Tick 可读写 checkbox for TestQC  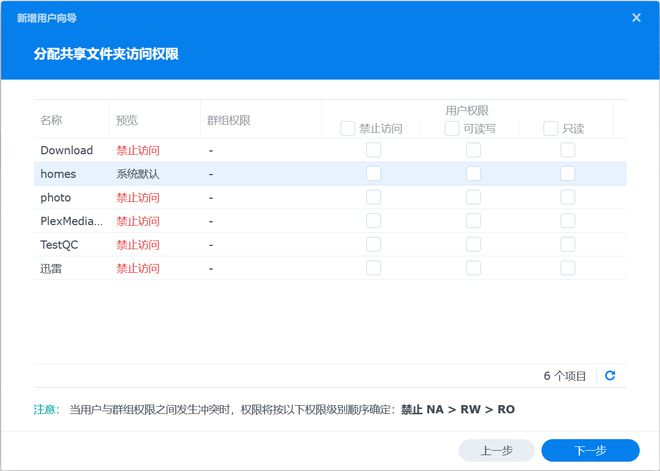coord(473,244)
